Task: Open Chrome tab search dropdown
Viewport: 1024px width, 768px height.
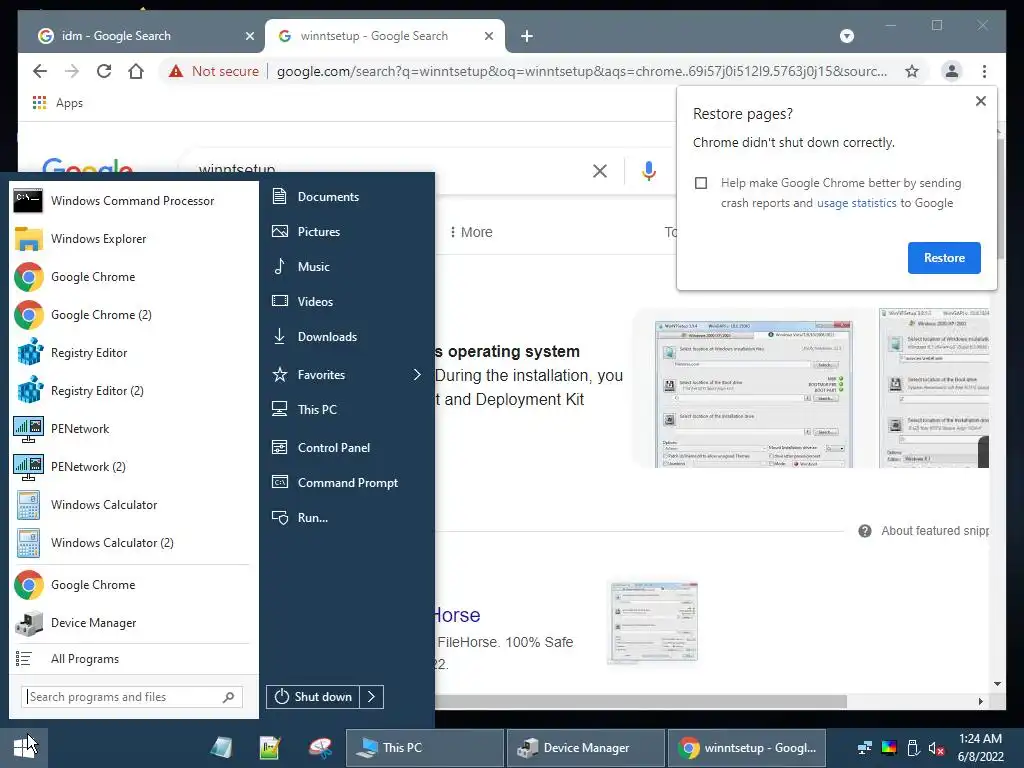Action: tap(846, 36)
